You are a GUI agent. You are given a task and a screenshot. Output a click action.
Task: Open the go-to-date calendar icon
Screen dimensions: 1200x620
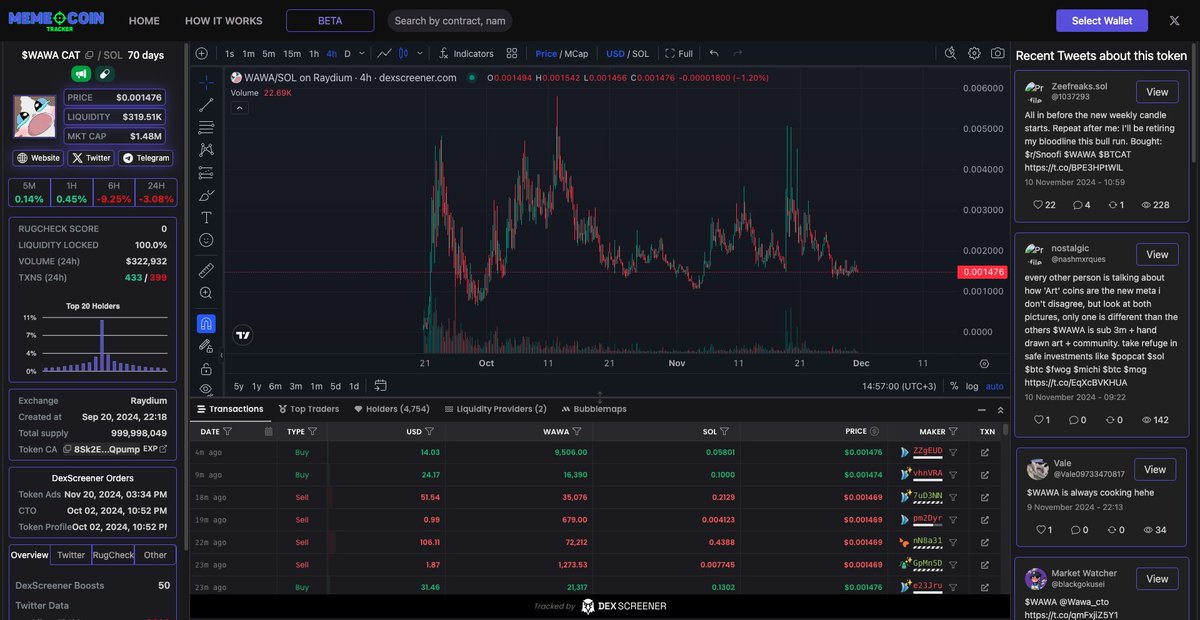[382, 386]
